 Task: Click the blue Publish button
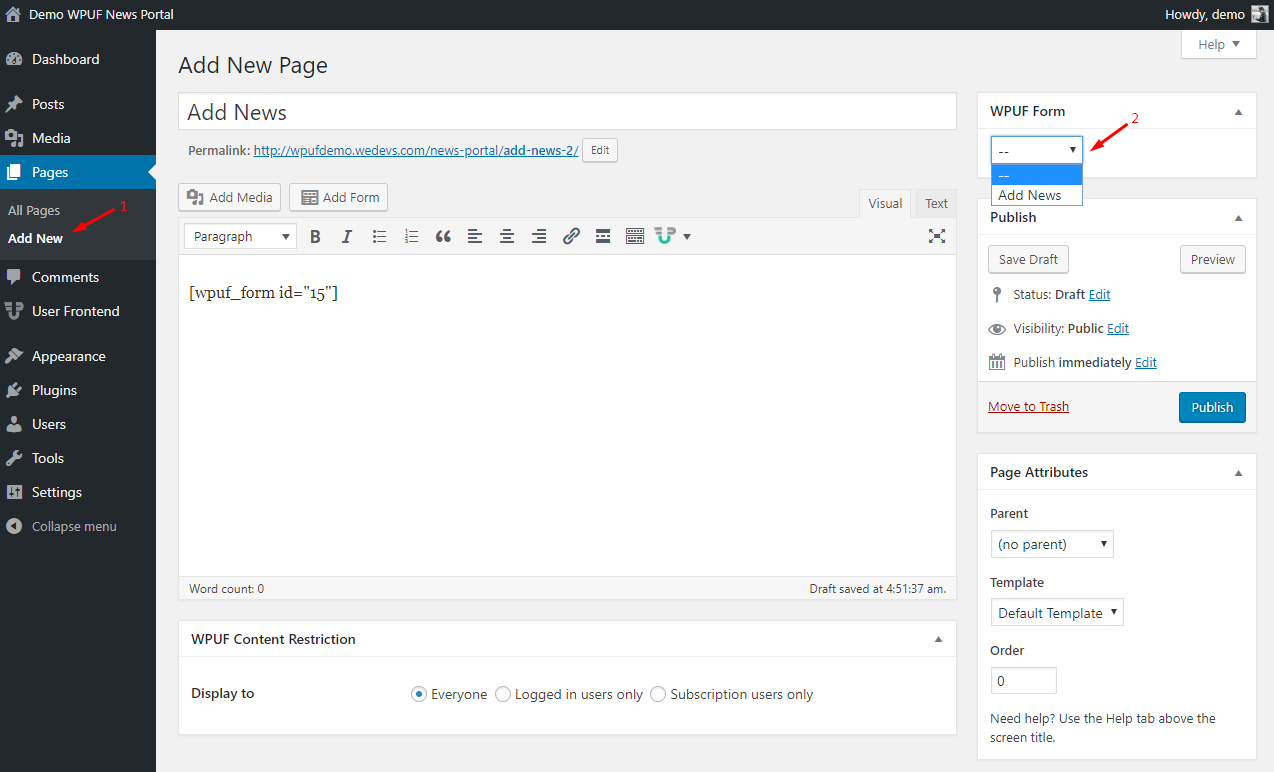click(x=1212, y=407)
